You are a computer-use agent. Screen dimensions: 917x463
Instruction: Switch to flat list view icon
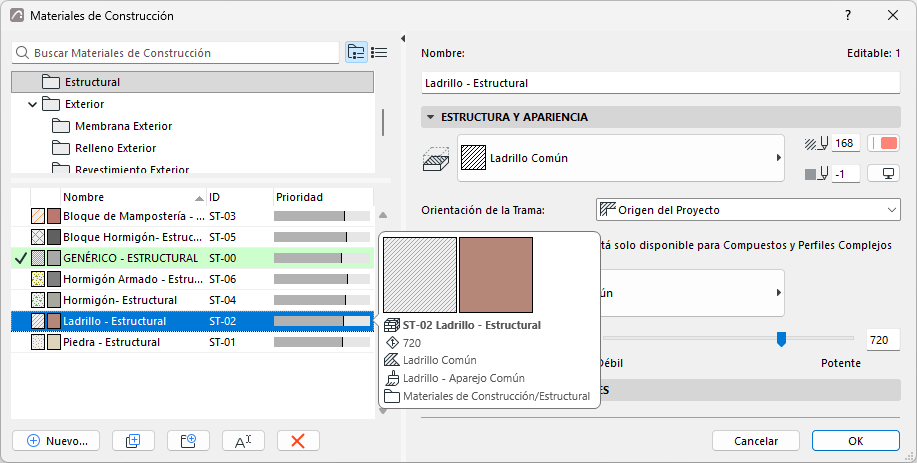(x=379, y=53)
